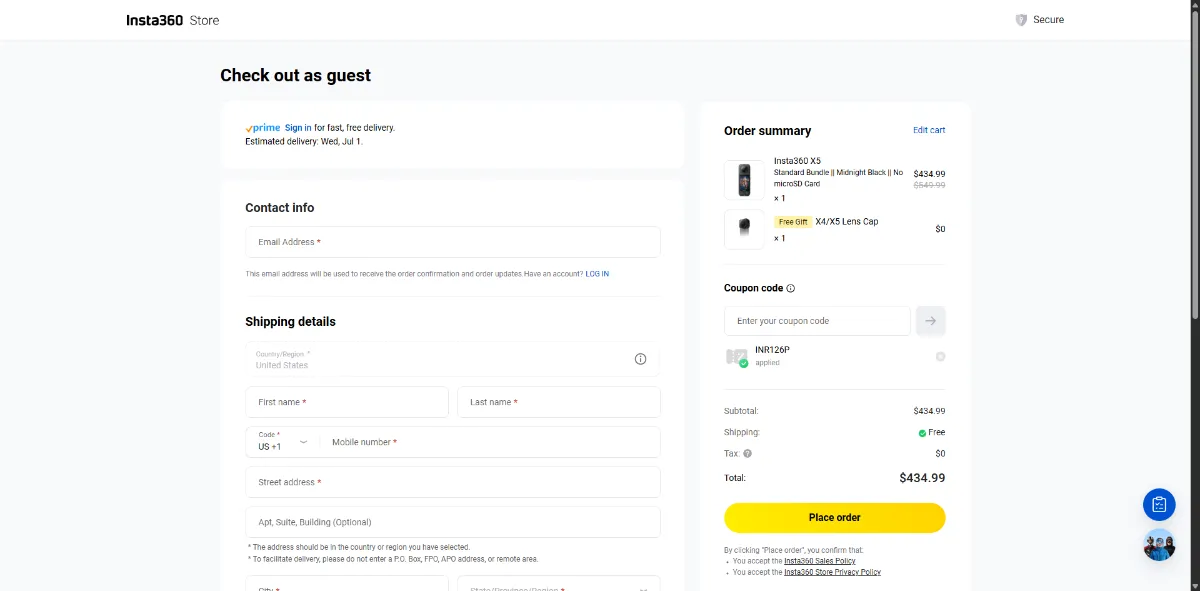Expand the phone country Code dropdown

pyautogui.click(x=283, y=442)
